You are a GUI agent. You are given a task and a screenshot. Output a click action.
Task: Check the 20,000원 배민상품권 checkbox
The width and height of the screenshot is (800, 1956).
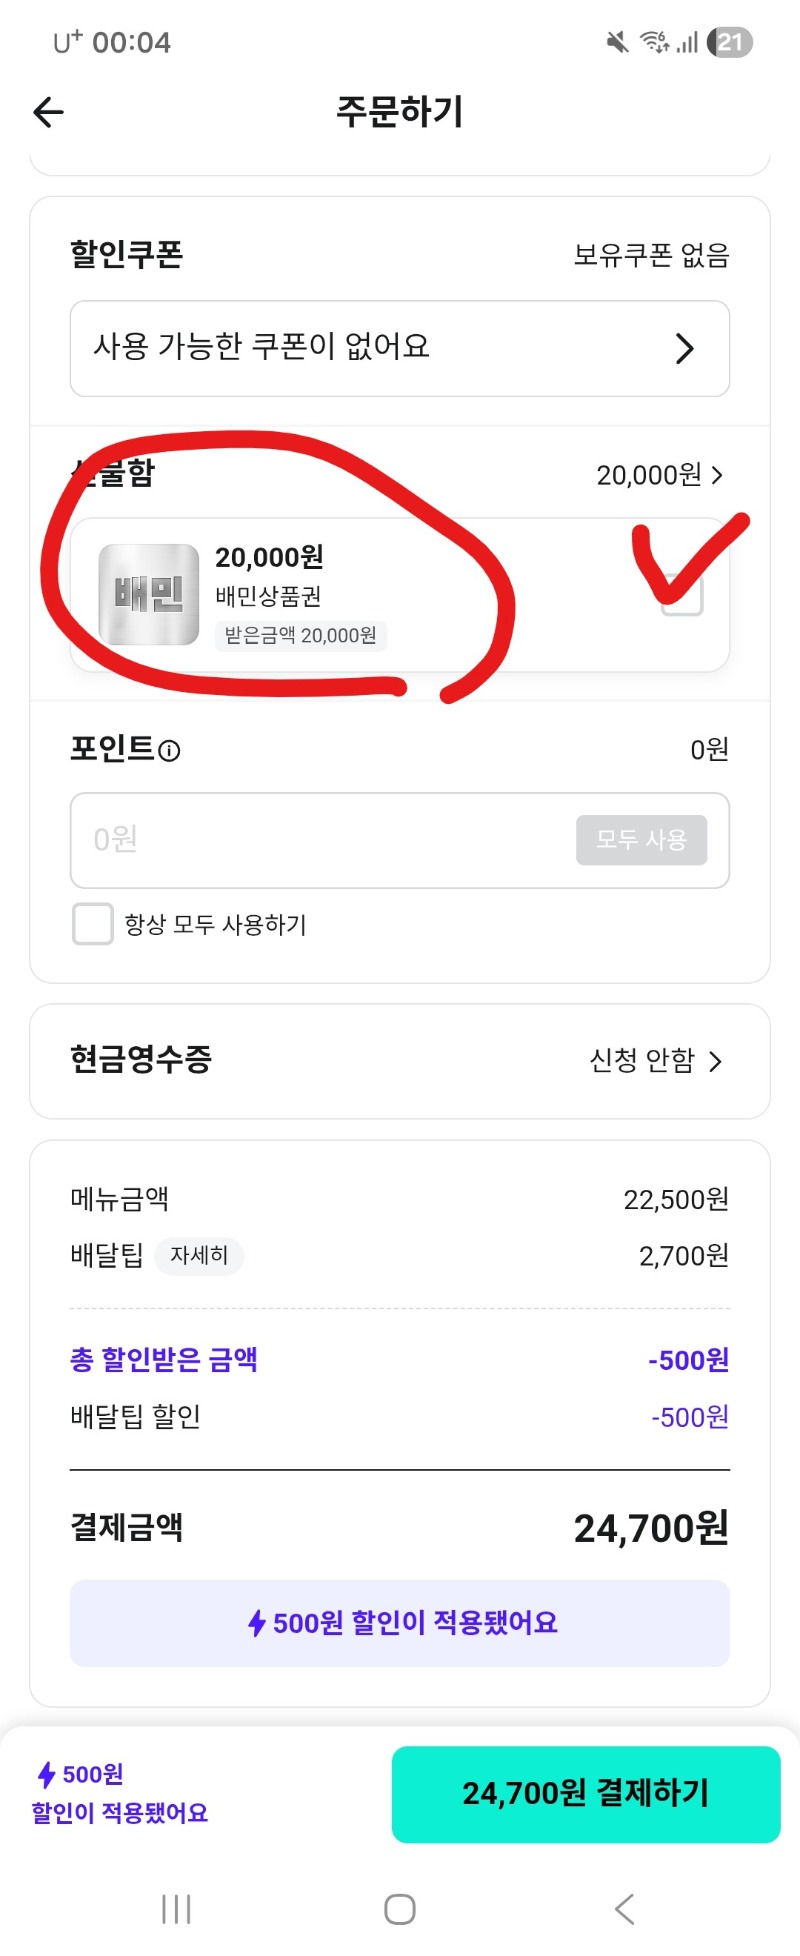click(682, 596)
